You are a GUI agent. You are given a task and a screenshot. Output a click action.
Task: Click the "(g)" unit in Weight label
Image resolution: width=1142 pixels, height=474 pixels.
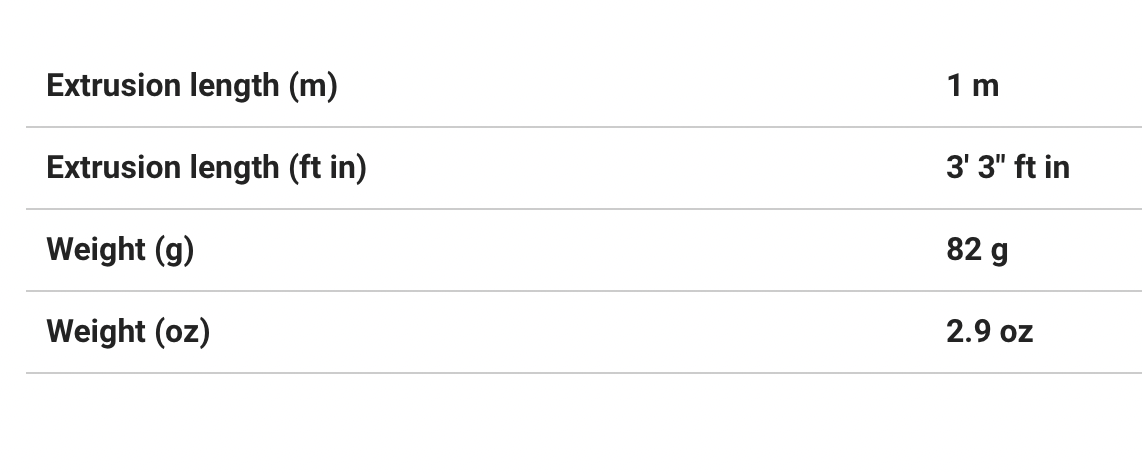click(x=173, y=250)
